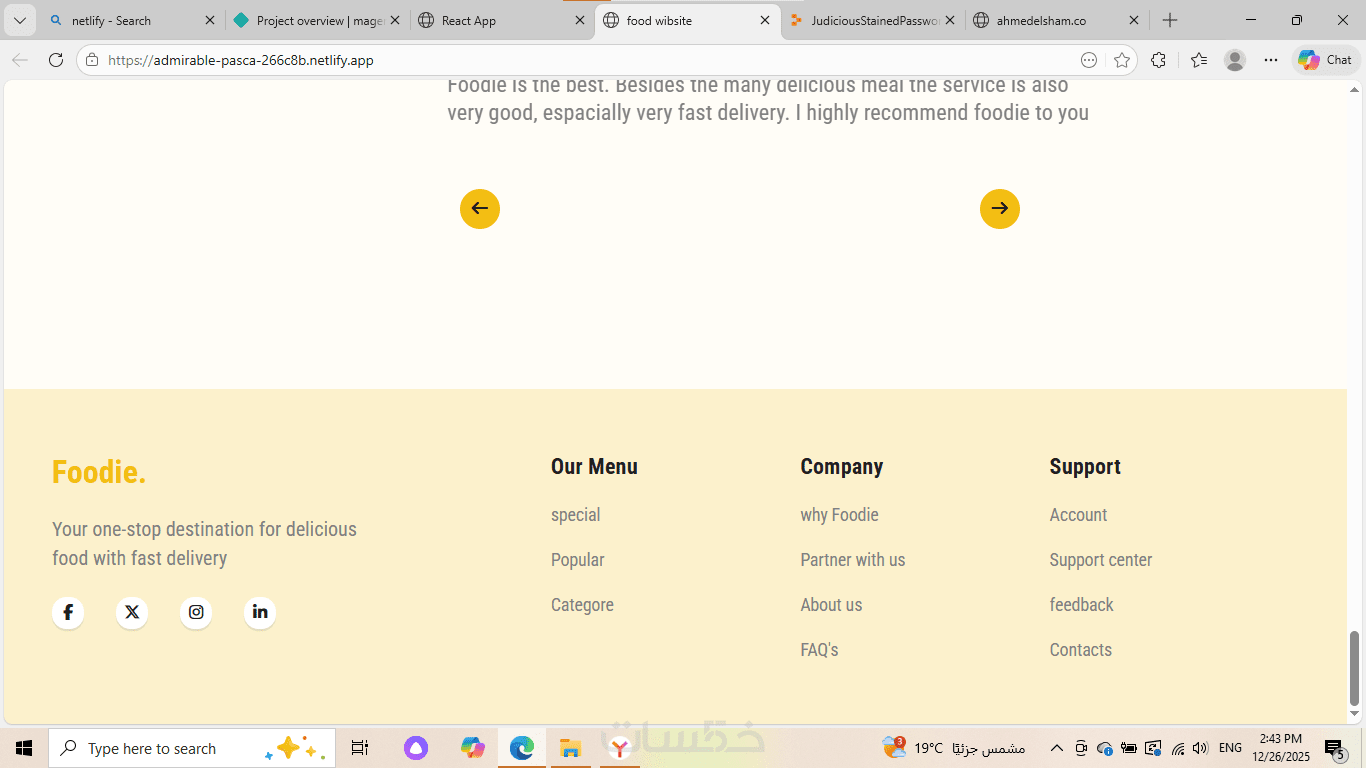Open Settings and more ellipsis menu
The image size is (1366, 768).
pyautogui.click(x=1271, y=60)
